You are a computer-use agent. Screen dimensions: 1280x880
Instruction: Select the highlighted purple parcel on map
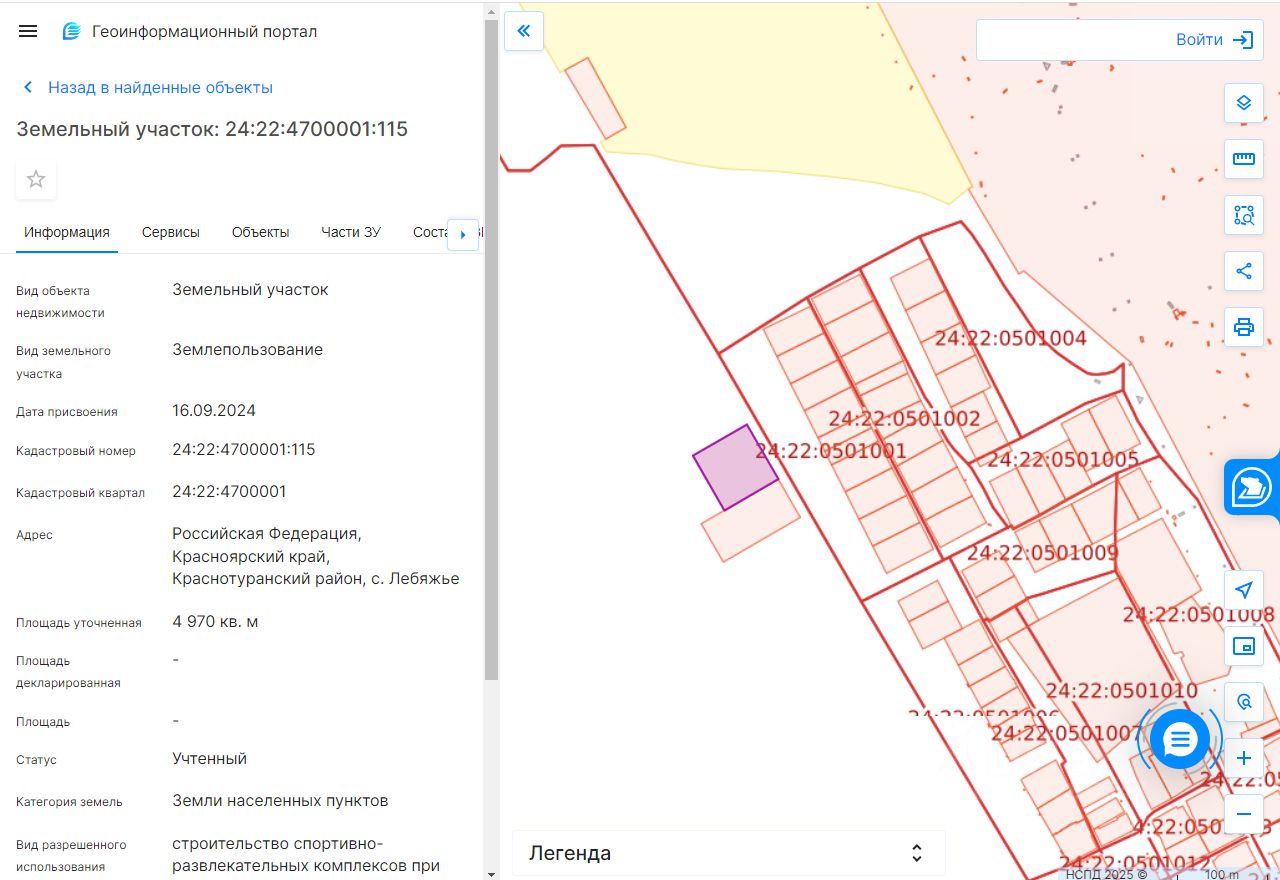[735, 467]
